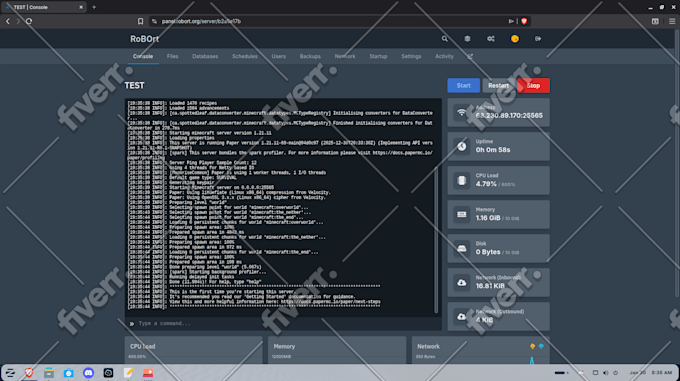Click the RoBOrt logo text

(144, 39)
